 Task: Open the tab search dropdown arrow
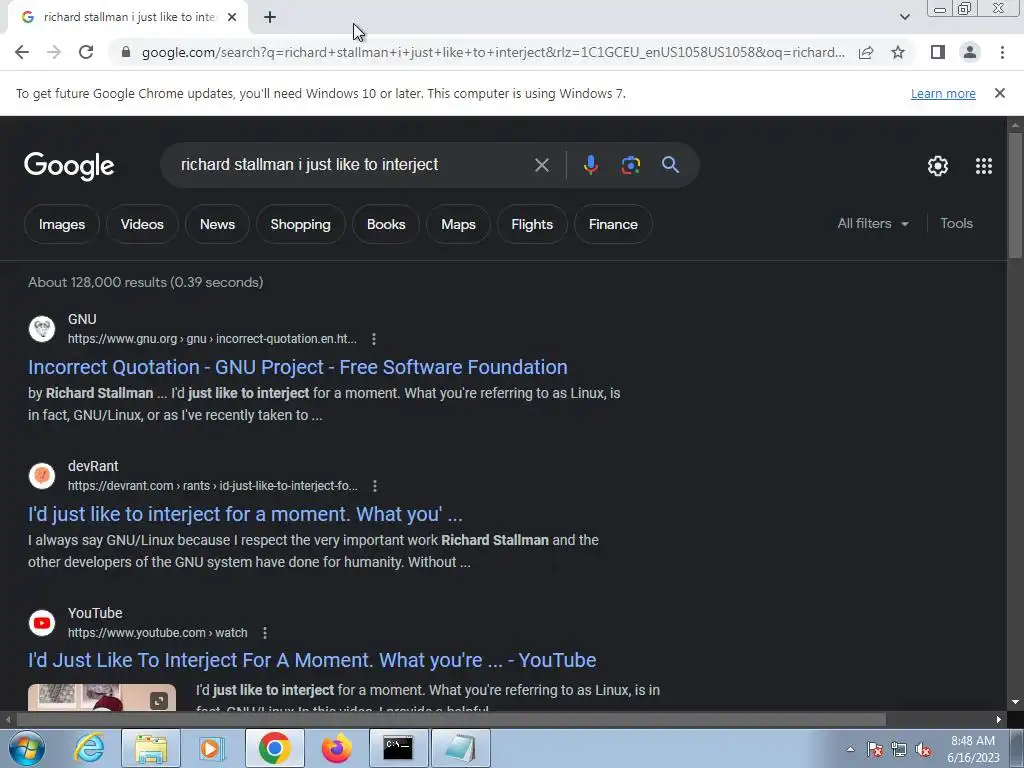904,17
